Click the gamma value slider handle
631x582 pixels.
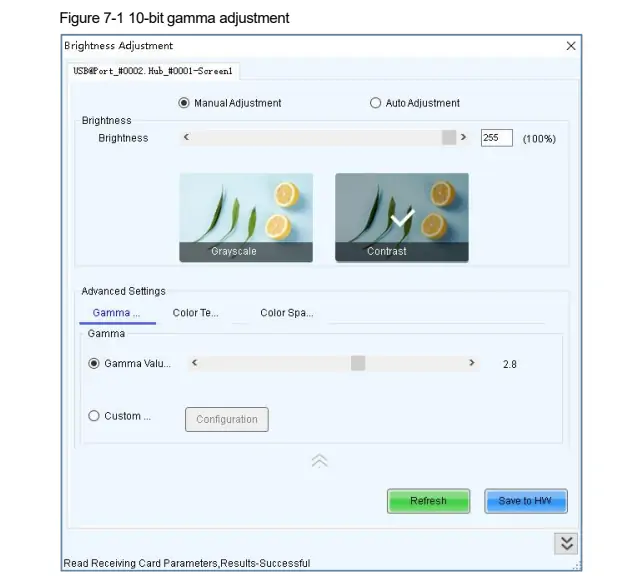(358, 364)
